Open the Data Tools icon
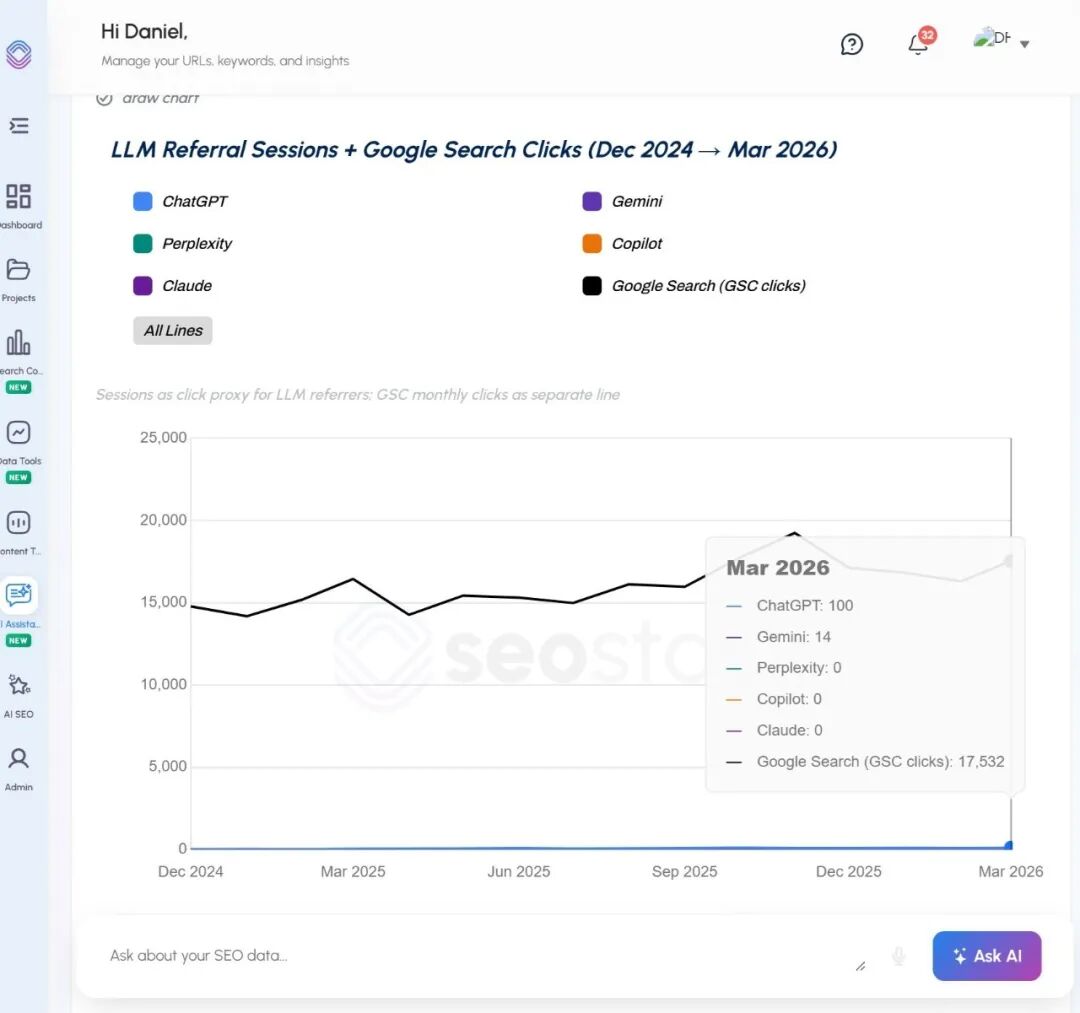The height and width of the screenshot is (1013, 1080). pyautogui.click(x=18, y=433)
